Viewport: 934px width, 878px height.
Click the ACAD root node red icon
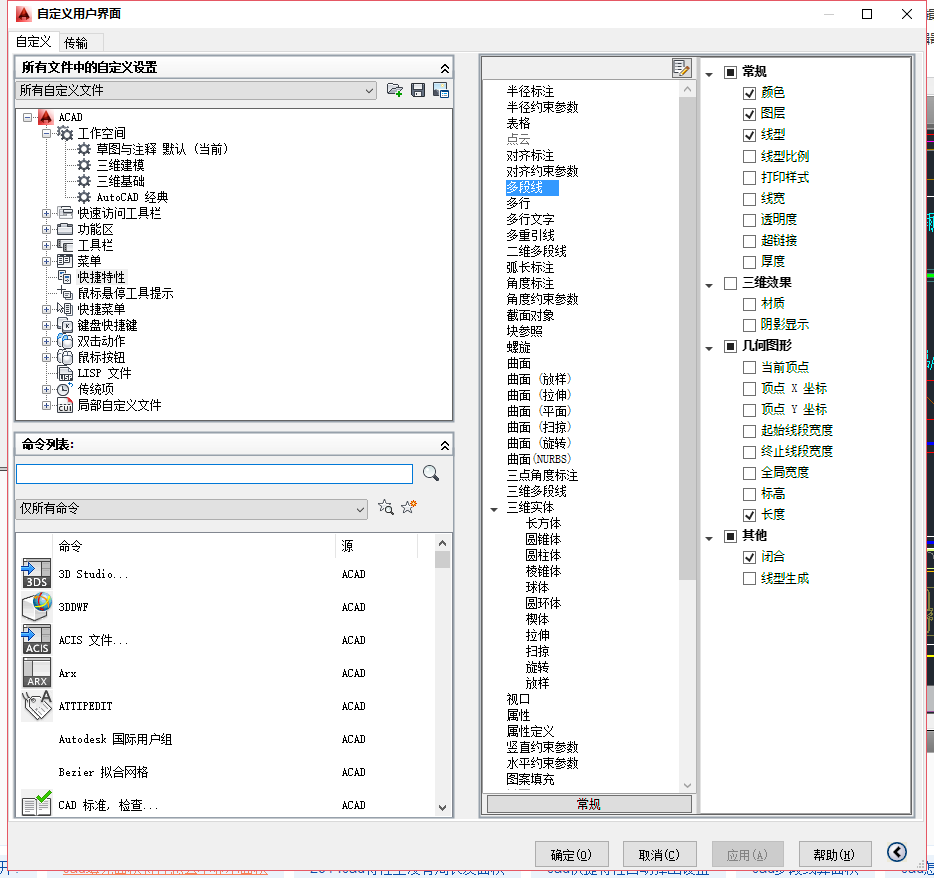46,117
